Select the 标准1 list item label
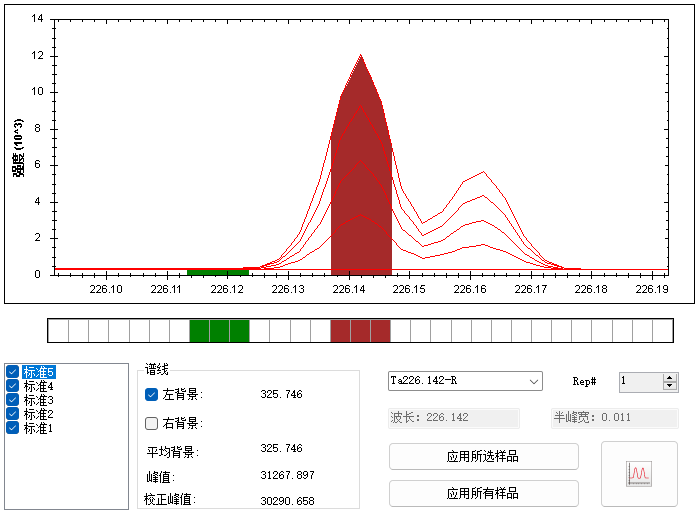Image resolution: width=699 pixels, height=514 pixels. coord(38,428)
